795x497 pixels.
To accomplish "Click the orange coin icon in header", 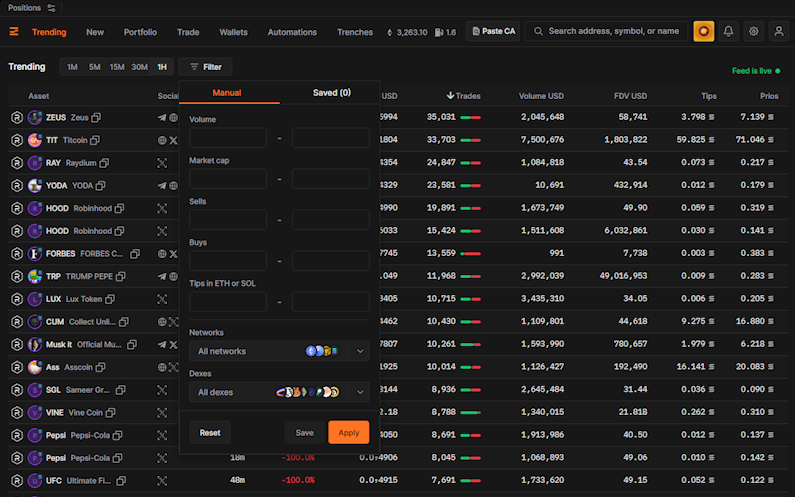I will pos(703,31).
